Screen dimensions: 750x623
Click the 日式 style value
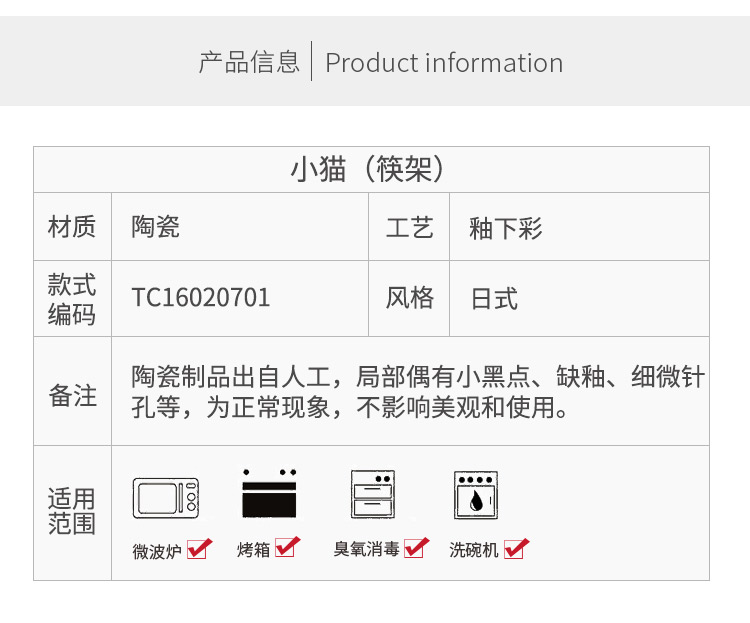494,298
